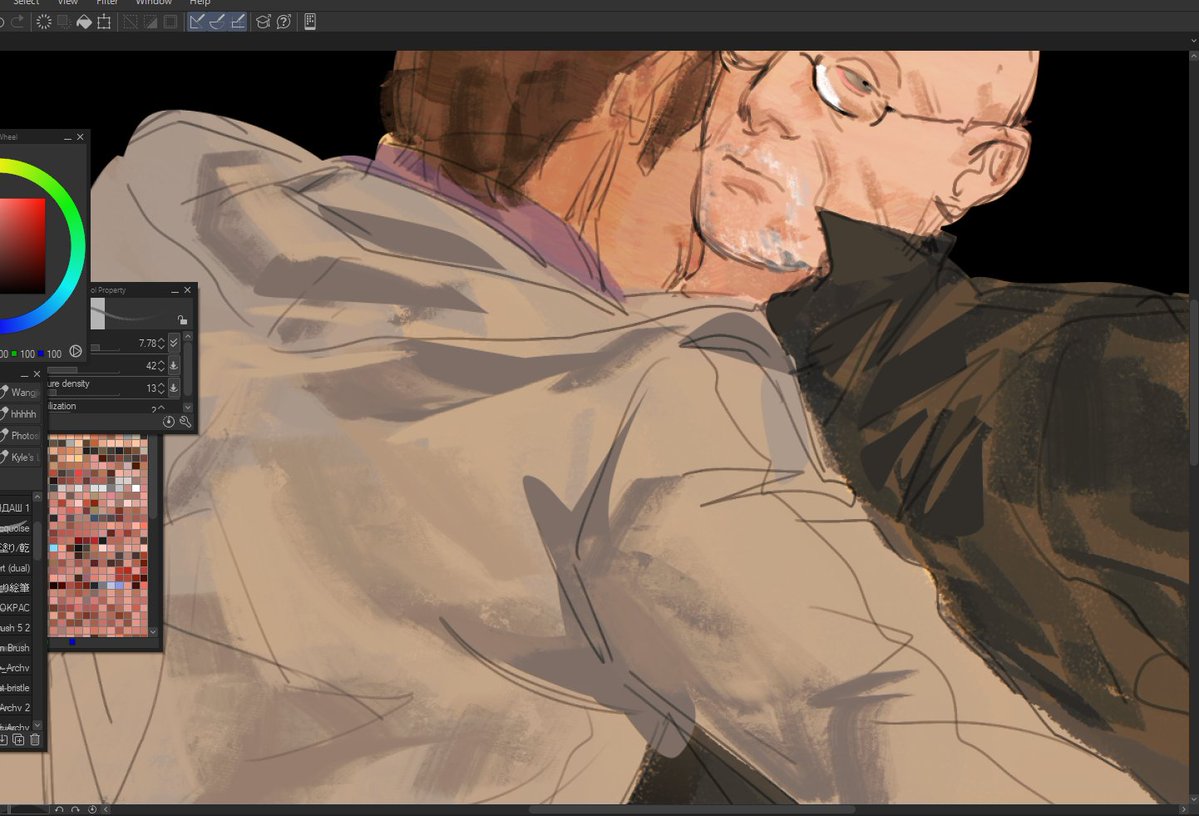Image resolution: width=1199 pixels, height=816 pixels.
Task: Open Clip Studio Tips graduation cap icon
Action: point(263,22)
